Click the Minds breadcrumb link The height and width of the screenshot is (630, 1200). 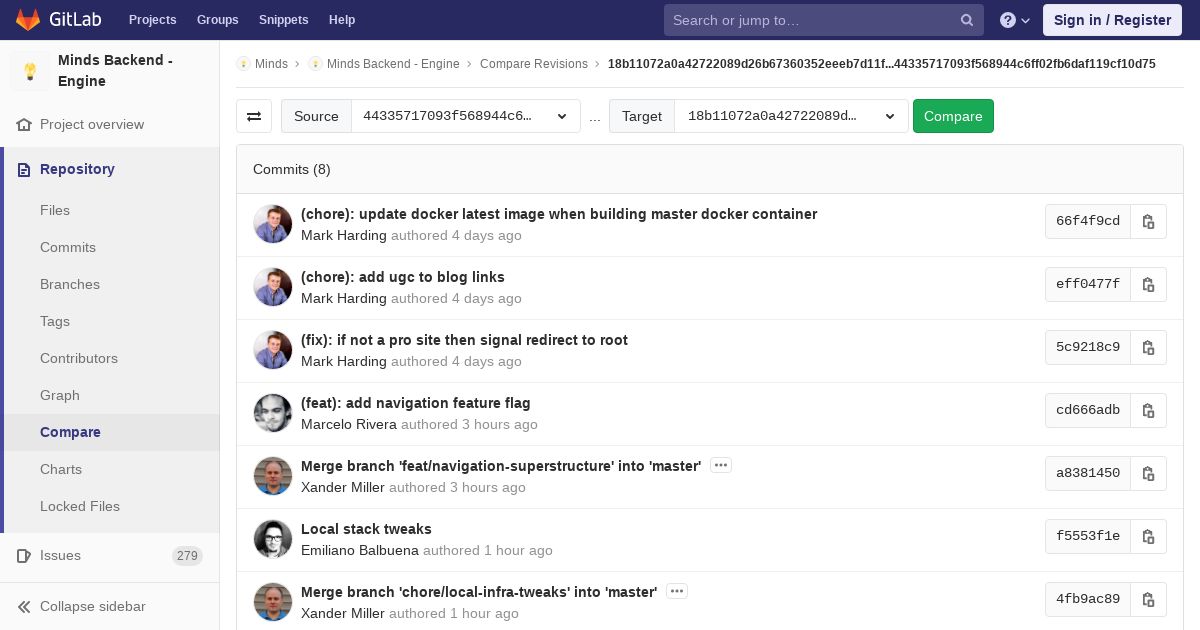(x=271, y=64)
